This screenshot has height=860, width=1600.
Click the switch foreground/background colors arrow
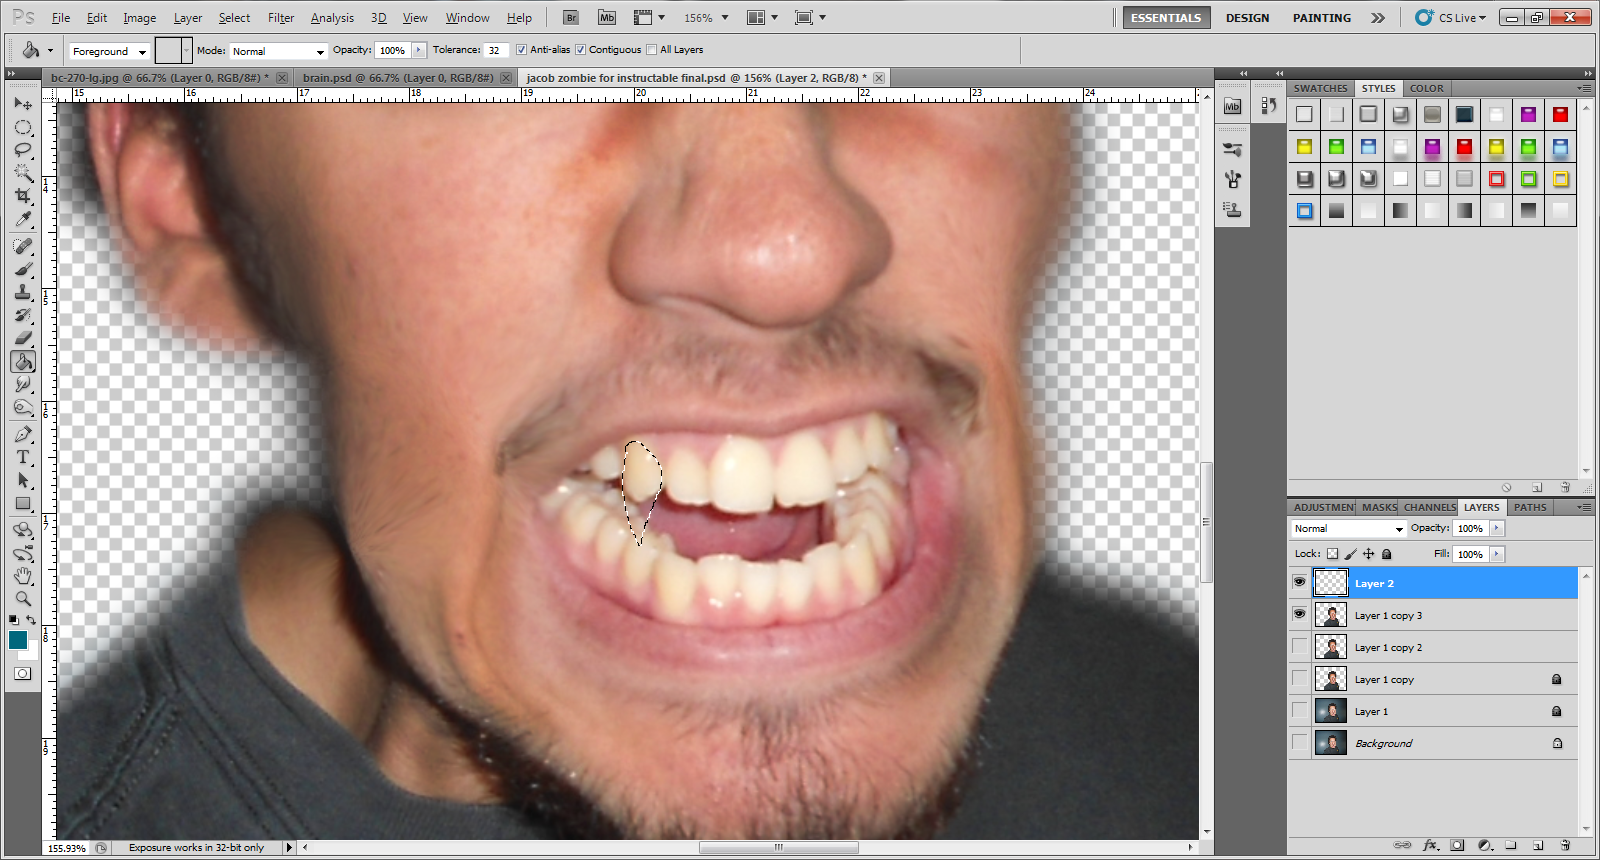31,620
